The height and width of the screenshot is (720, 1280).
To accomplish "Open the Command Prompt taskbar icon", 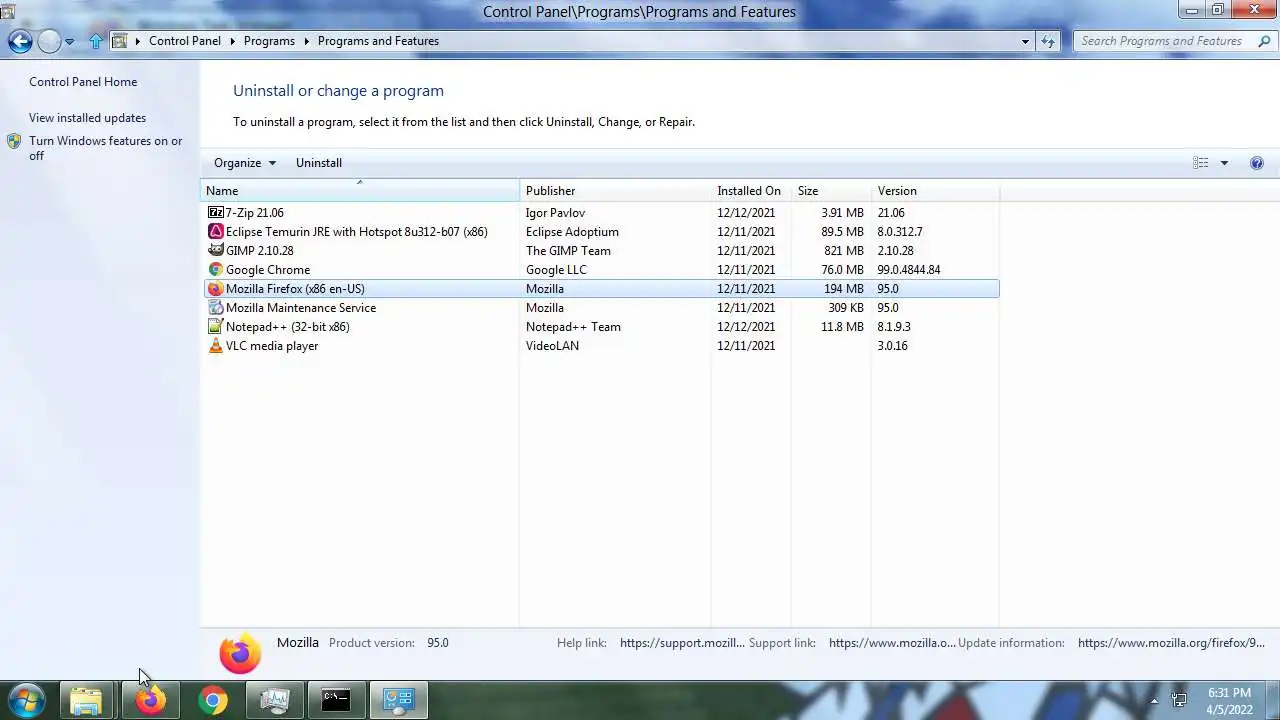I will (336, 700).
